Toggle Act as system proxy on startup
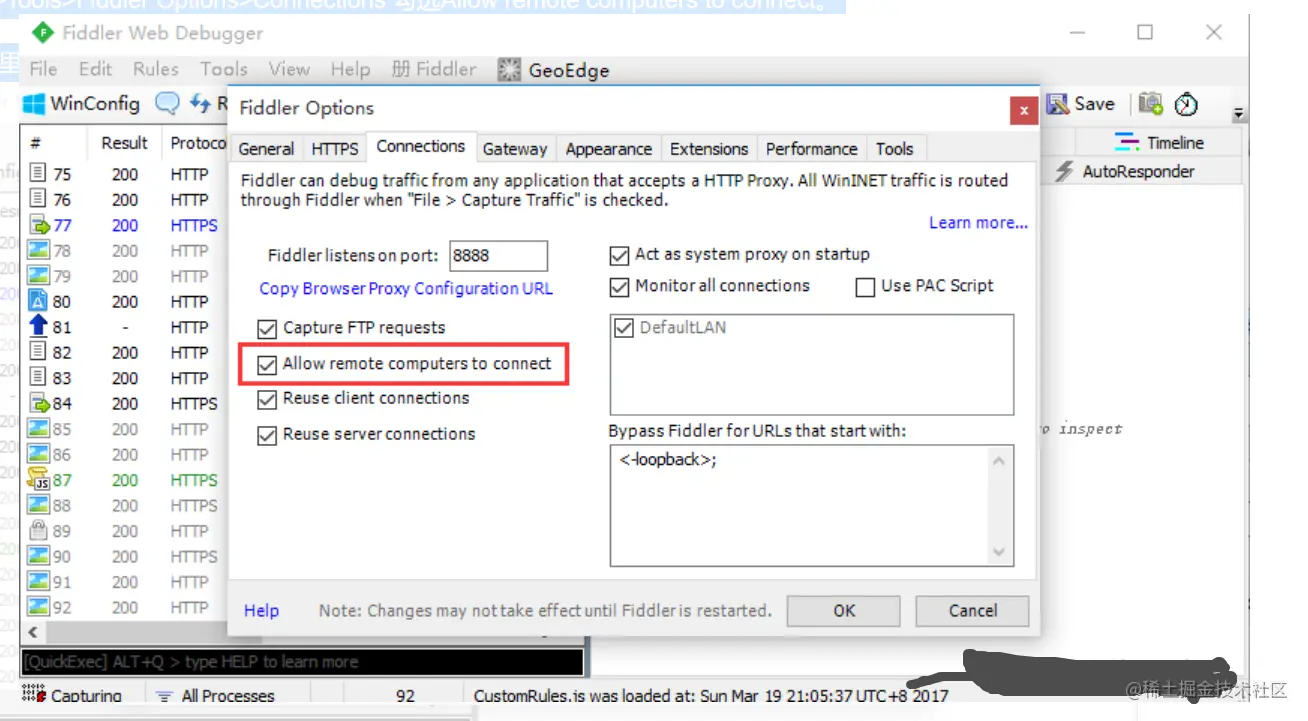Image resolution: width=1308 pixels, height=721 pixels. coord(619,255)
